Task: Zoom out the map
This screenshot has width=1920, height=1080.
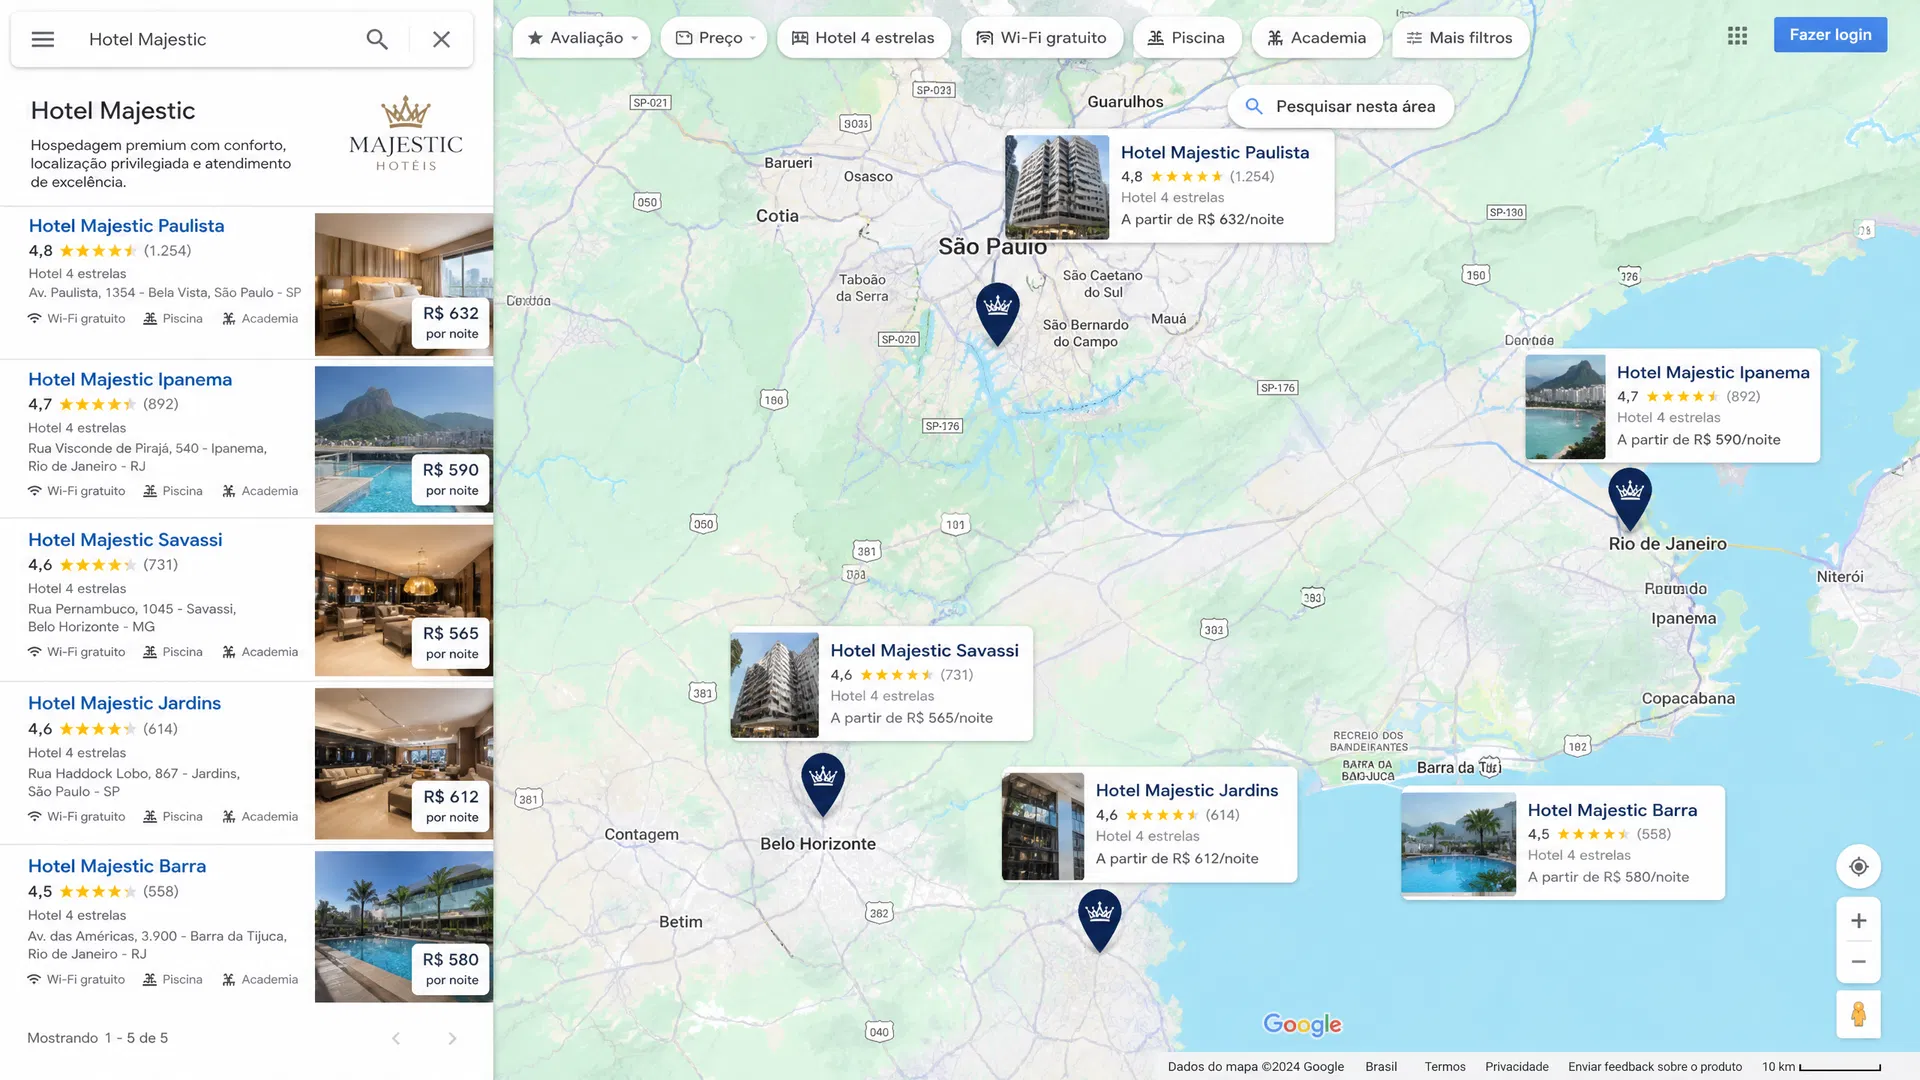Action: (1858, 962)
